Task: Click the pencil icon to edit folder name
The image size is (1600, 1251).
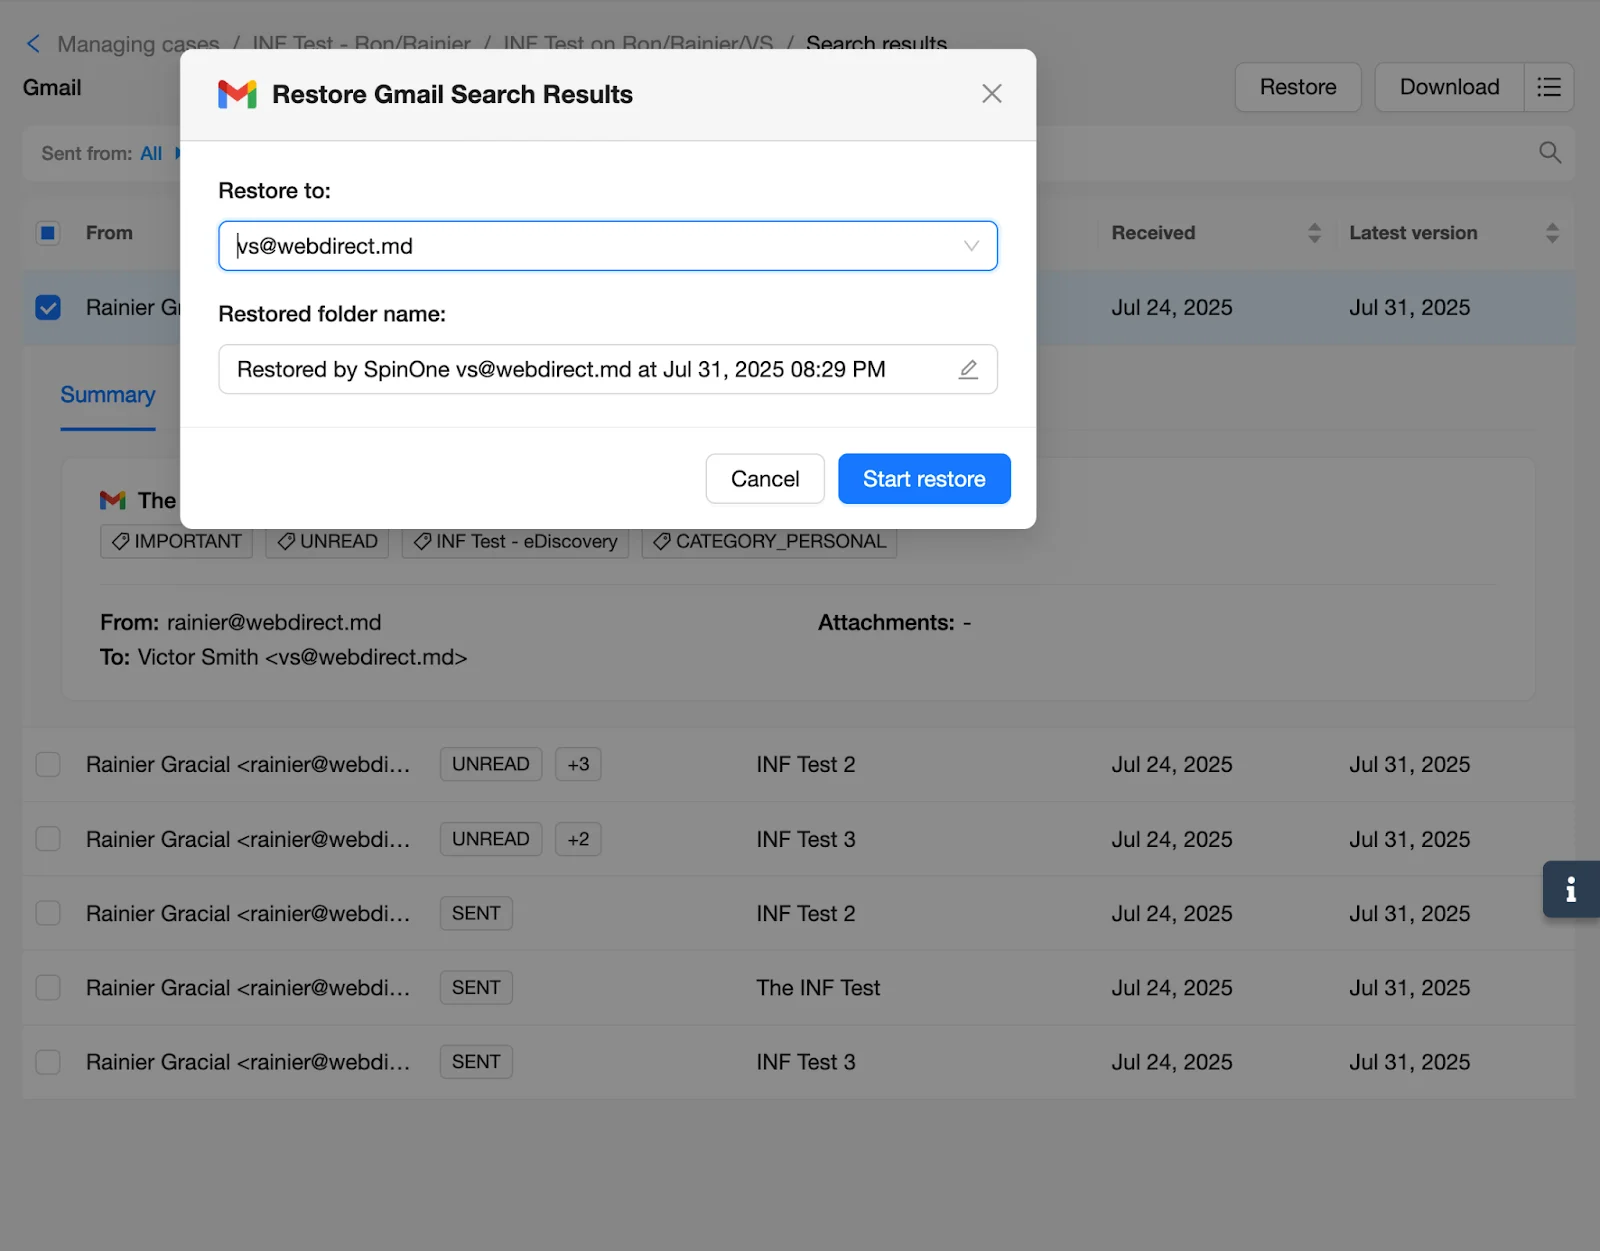Action: click(x=967, y=369)
